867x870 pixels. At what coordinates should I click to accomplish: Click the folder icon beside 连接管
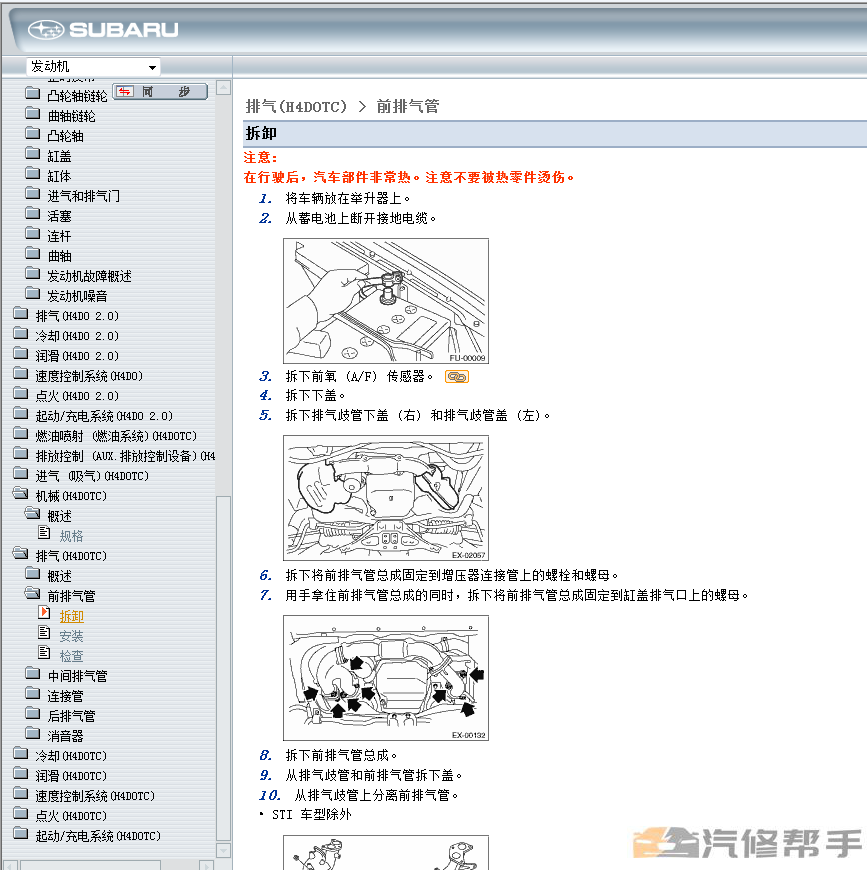click(33, 694)
